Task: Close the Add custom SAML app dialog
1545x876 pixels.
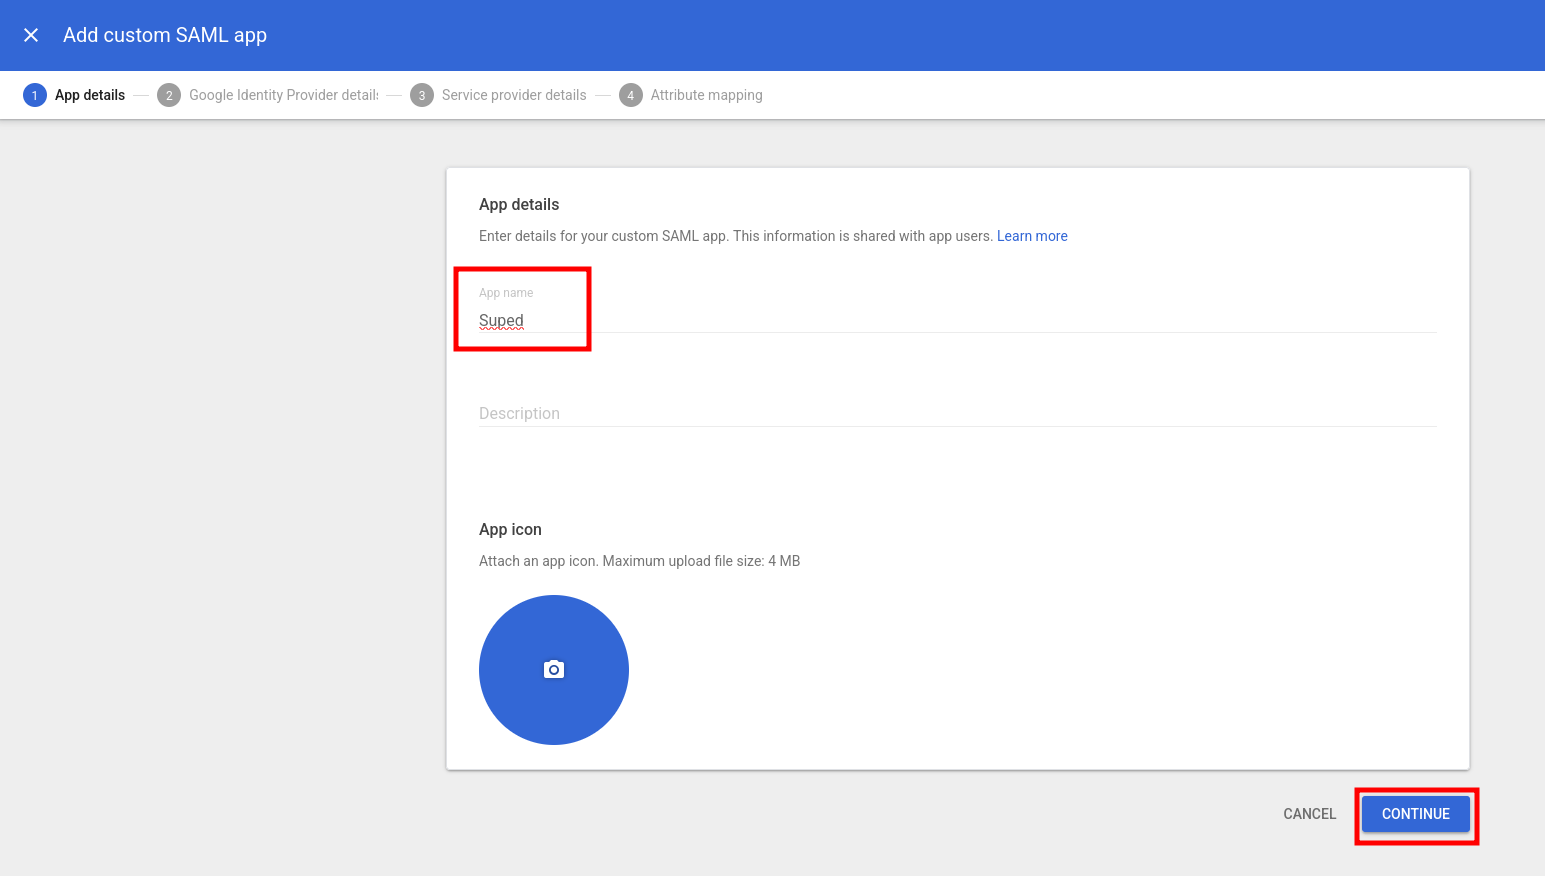Action: (x=31, y=35)
